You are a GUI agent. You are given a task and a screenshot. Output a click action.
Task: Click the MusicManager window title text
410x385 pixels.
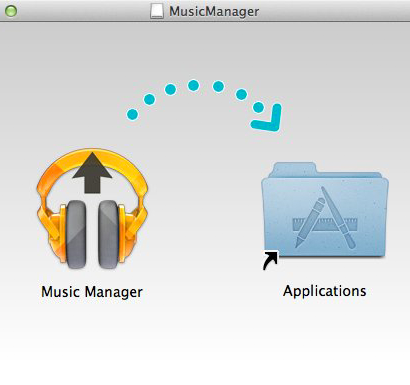click(214, 11)
